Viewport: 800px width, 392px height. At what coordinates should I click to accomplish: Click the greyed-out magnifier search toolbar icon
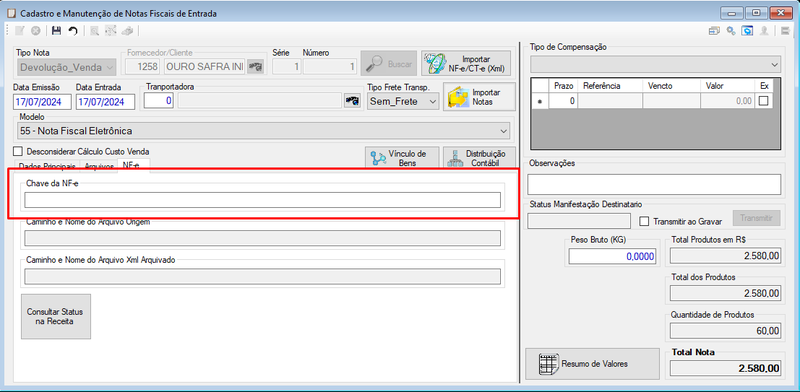tap(94, 31)
